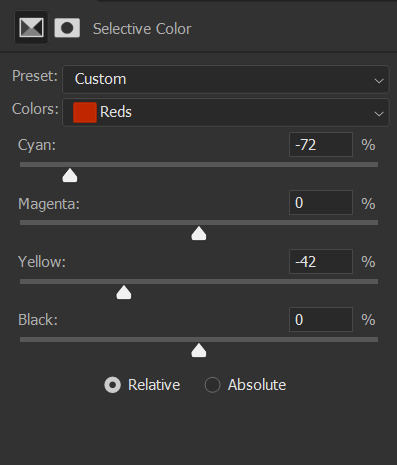Click the Relative label text

pyautogui.click(x=154, y=385)
